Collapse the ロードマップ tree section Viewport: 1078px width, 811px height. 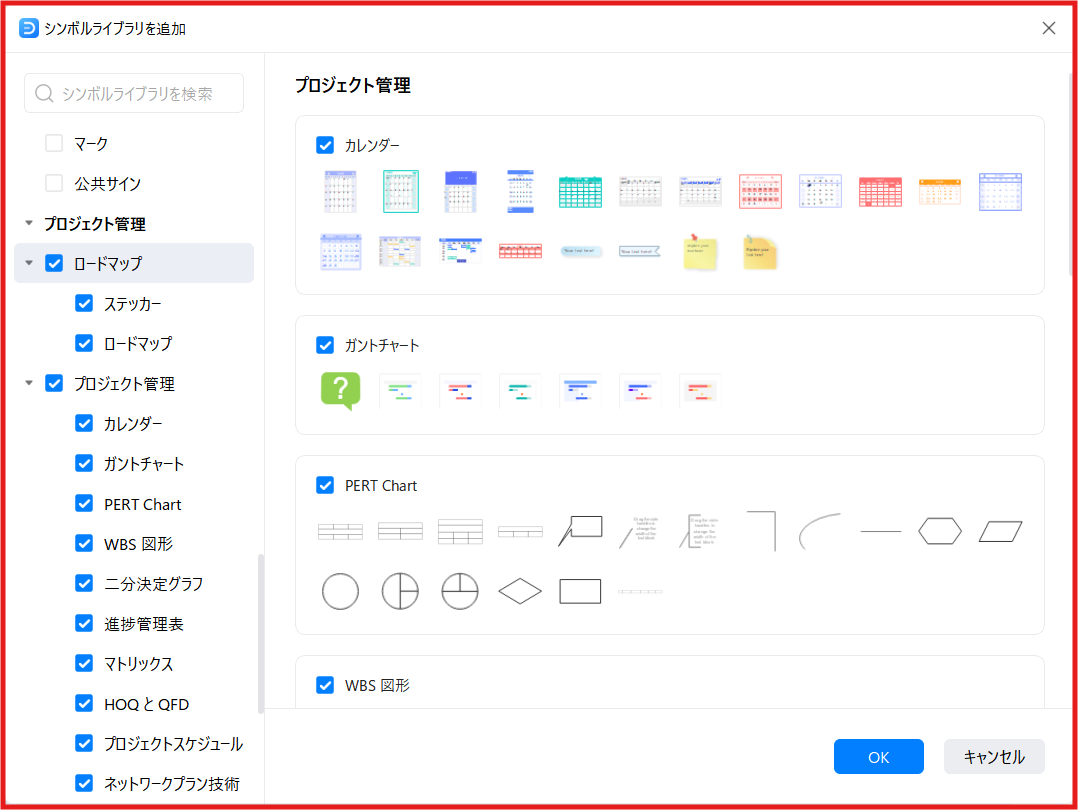pyautogui.click(x=29, y=263)
